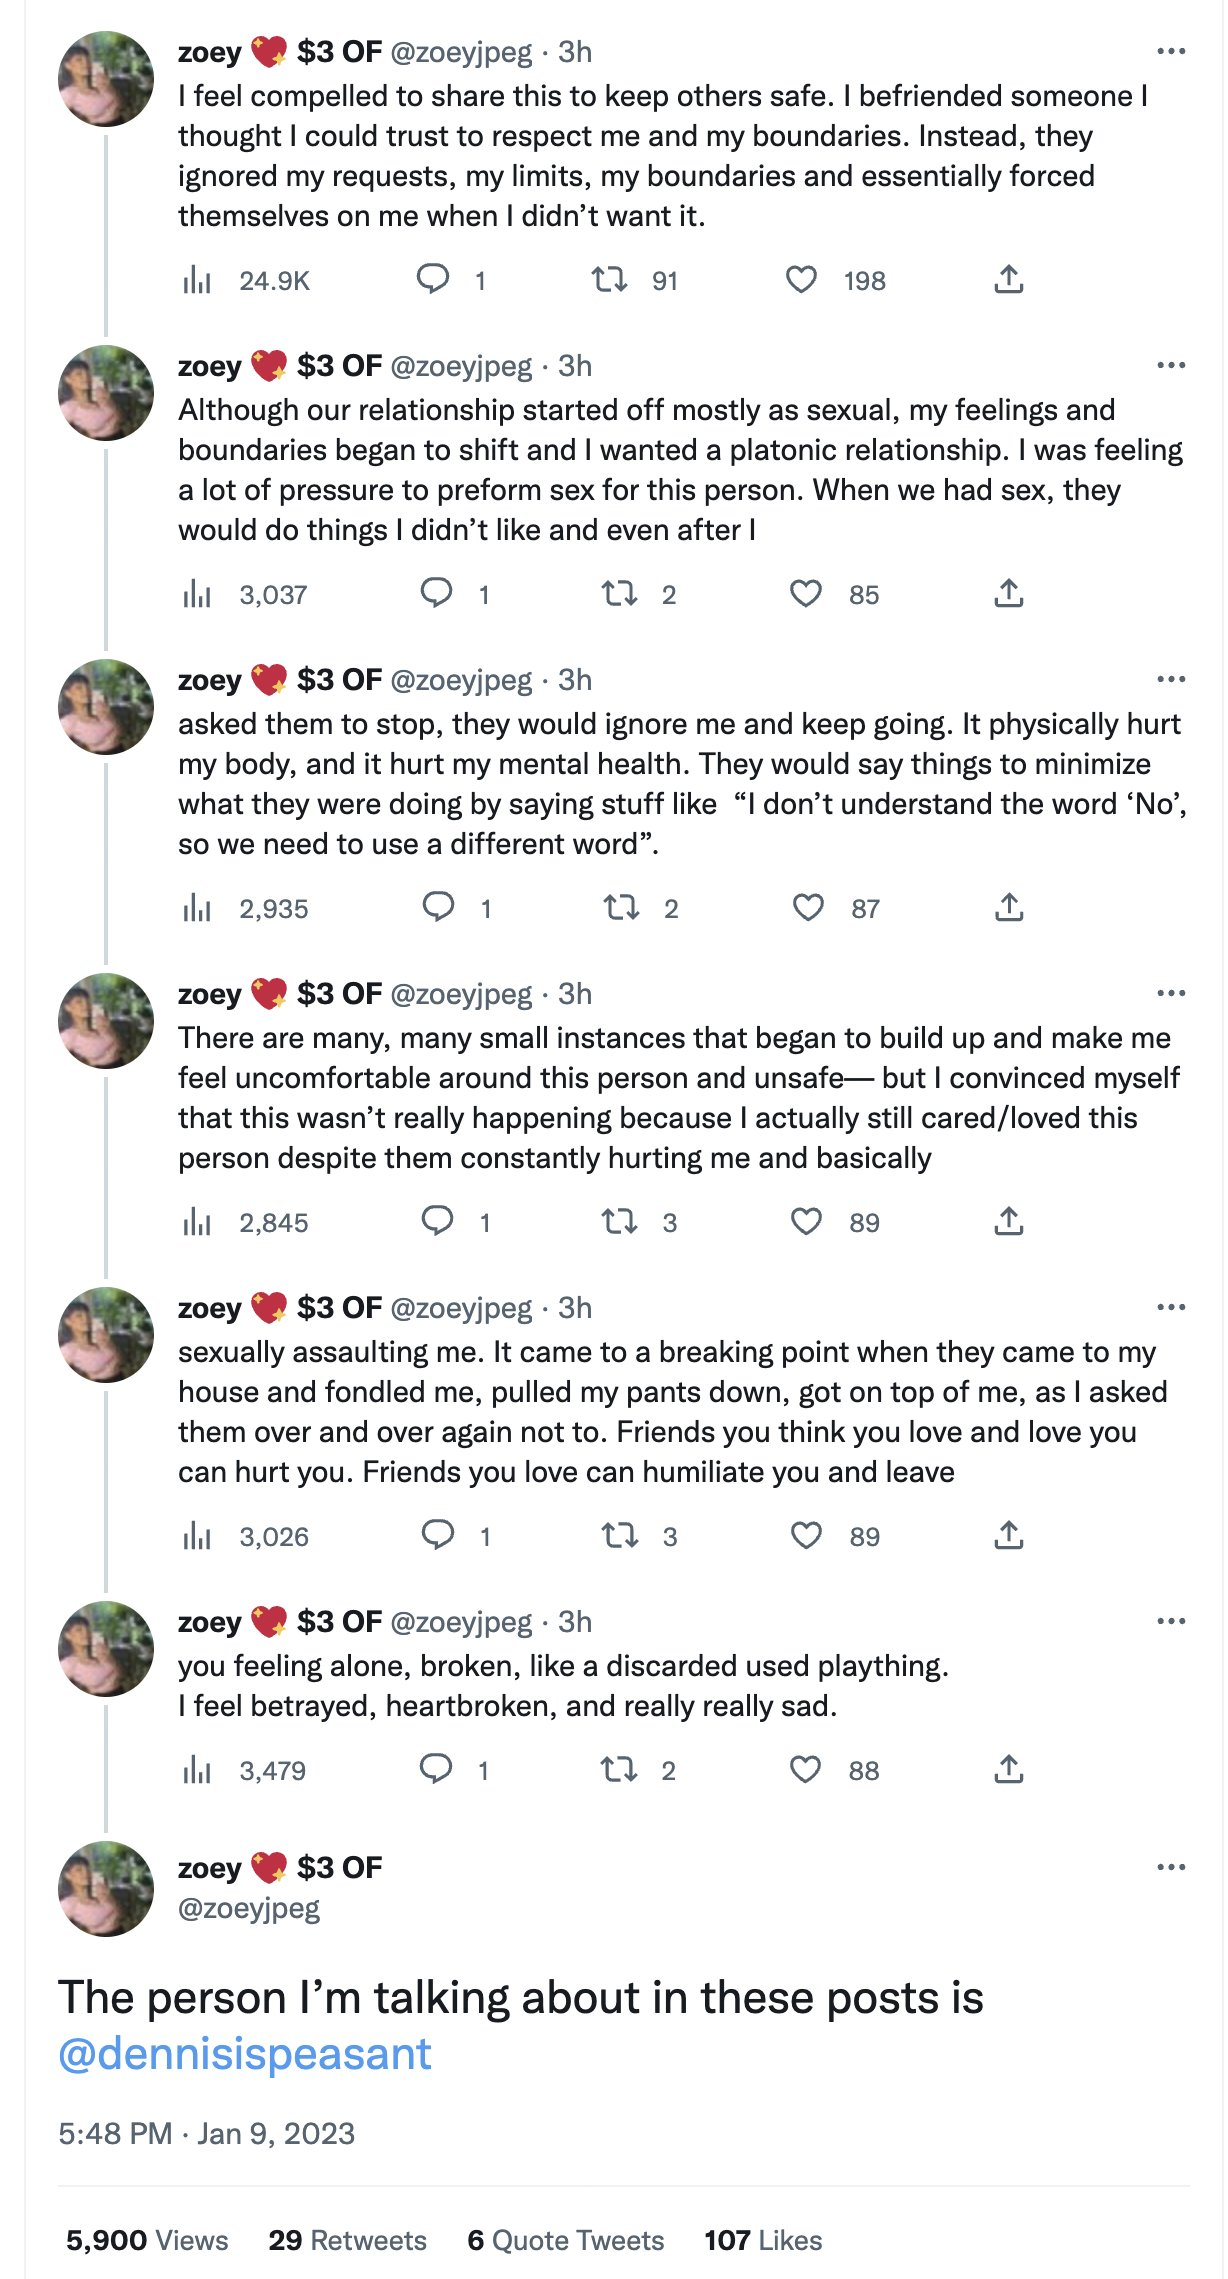Open more options on tweet with 2,935 views
This screenshot has height=2279, width=1228.
(x=1170, y=680)
